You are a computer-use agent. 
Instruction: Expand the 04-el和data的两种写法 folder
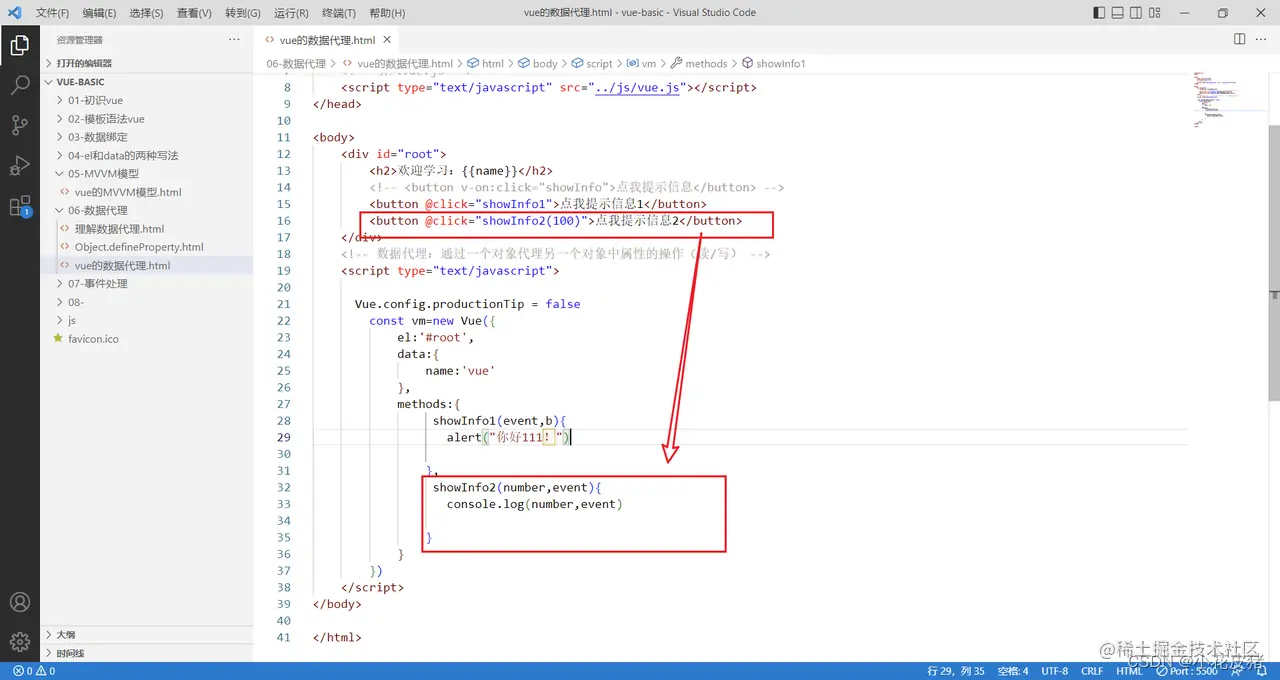(146, 155)
